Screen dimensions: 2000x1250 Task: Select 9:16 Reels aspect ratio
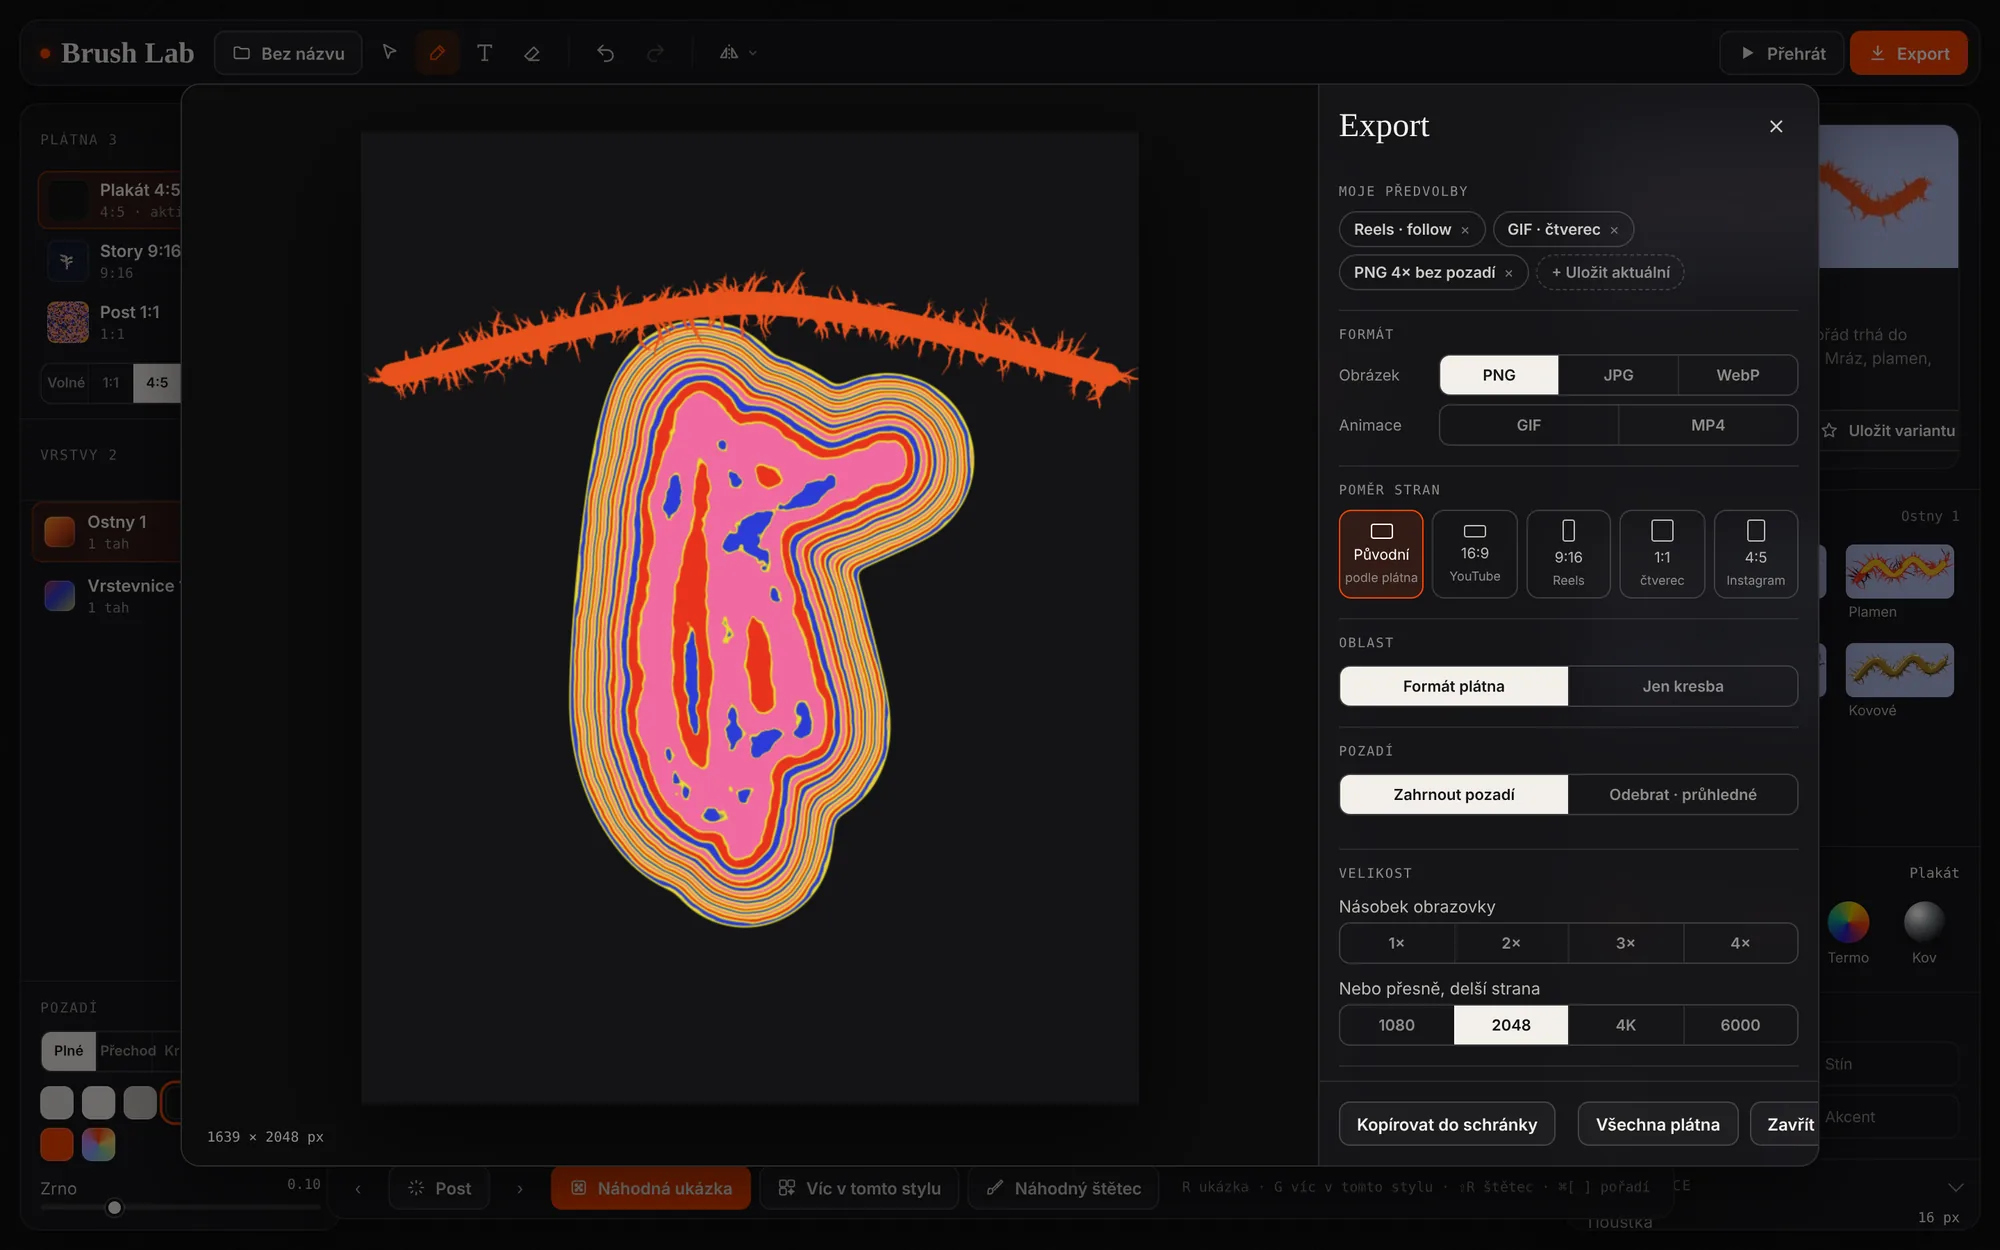[1568, 554]
